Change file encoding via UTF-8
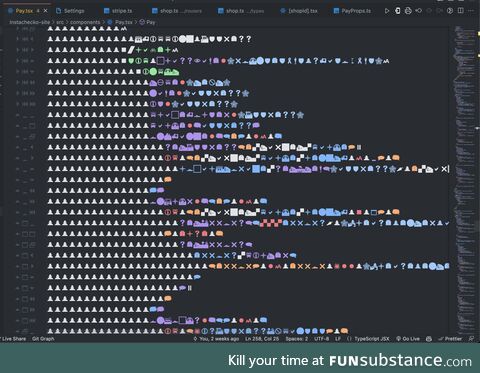This screenshot has width=480, height=373. [322, 339]
